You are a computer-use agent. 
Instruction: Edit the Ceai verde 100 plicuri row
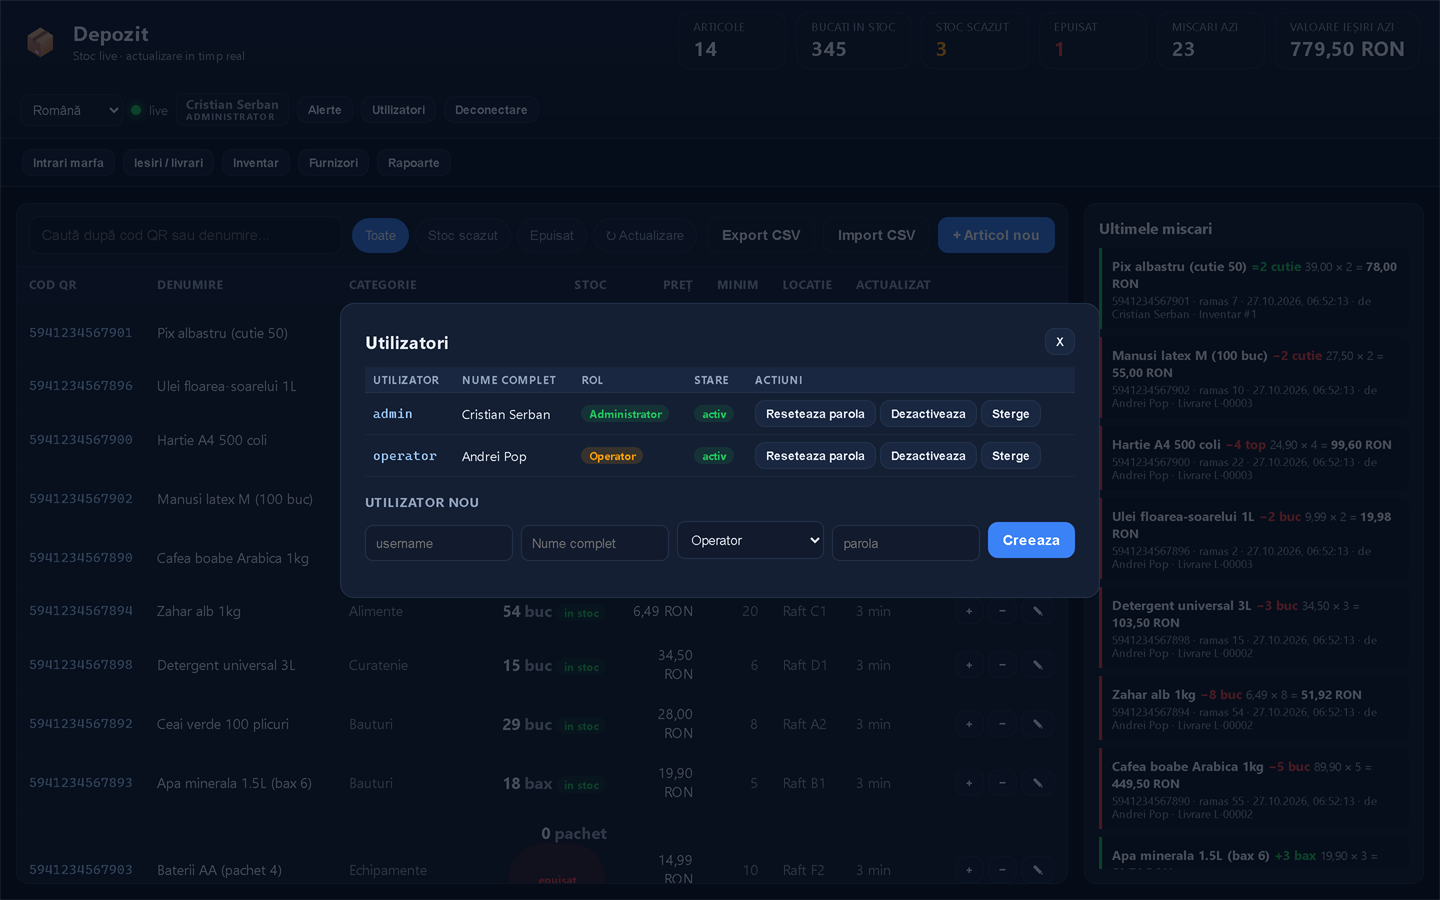[x=1037, y=724]
